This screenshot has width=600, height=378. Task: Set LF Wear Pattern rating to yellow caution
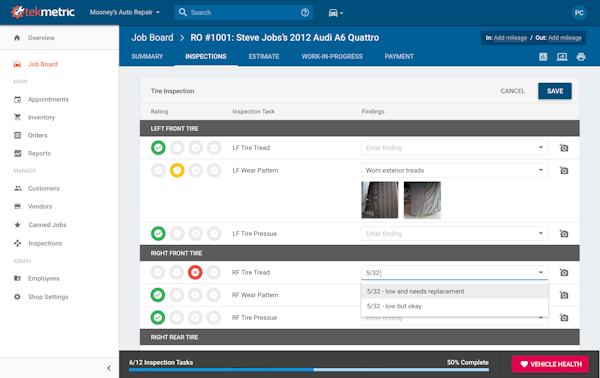tap(177, 170)
